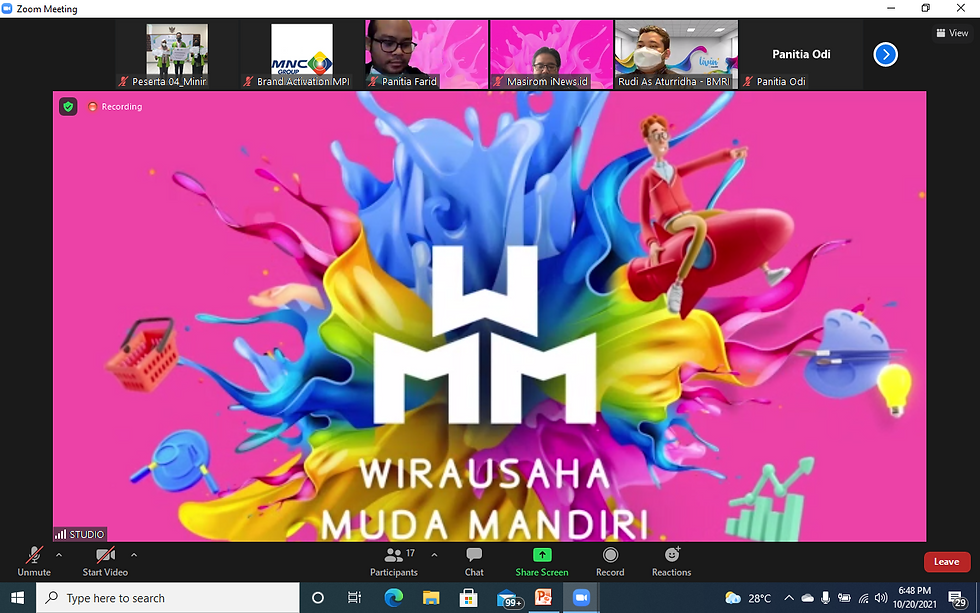The height and width of the screenshot is (613, 980).
Task: Show hidden system tray icons
Action: [789, 598]
